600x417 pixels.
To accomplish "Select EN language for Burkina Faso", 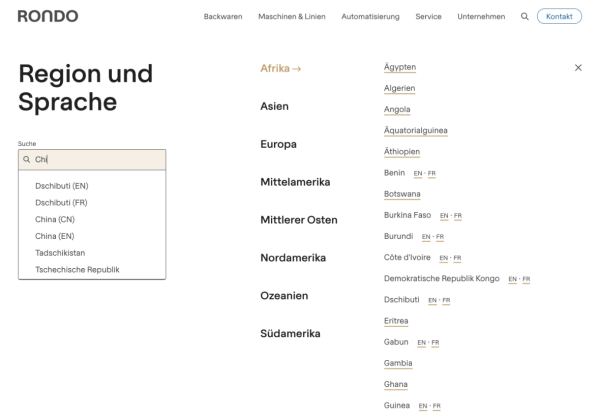I will coord(444,216).
